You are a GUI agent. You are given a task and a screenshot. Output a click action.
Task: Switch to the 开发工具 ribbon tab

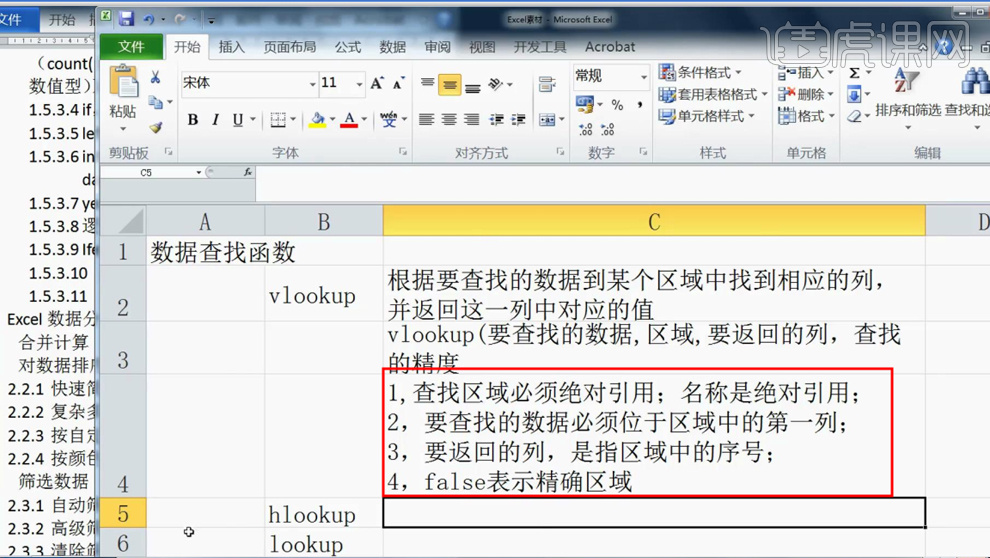540,47
